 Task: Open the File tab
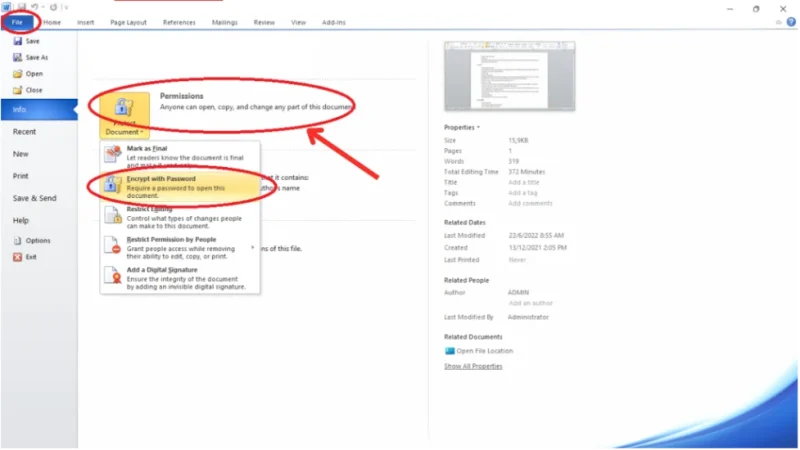tap(17, 22)
